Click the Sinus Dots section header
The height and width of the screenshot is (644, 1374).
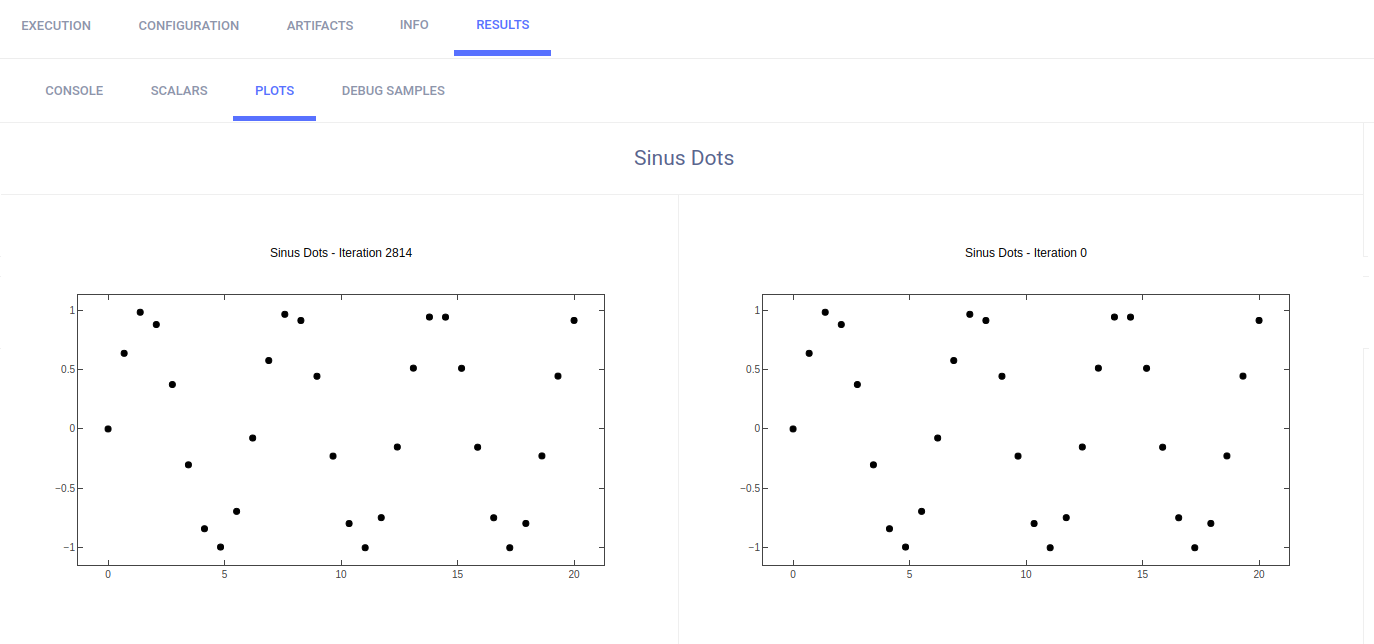coord(684,158)
